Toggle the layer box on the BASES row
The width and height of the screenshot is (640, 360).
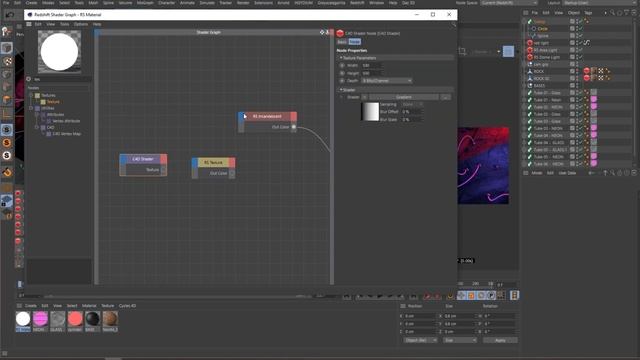pos(572,85)
